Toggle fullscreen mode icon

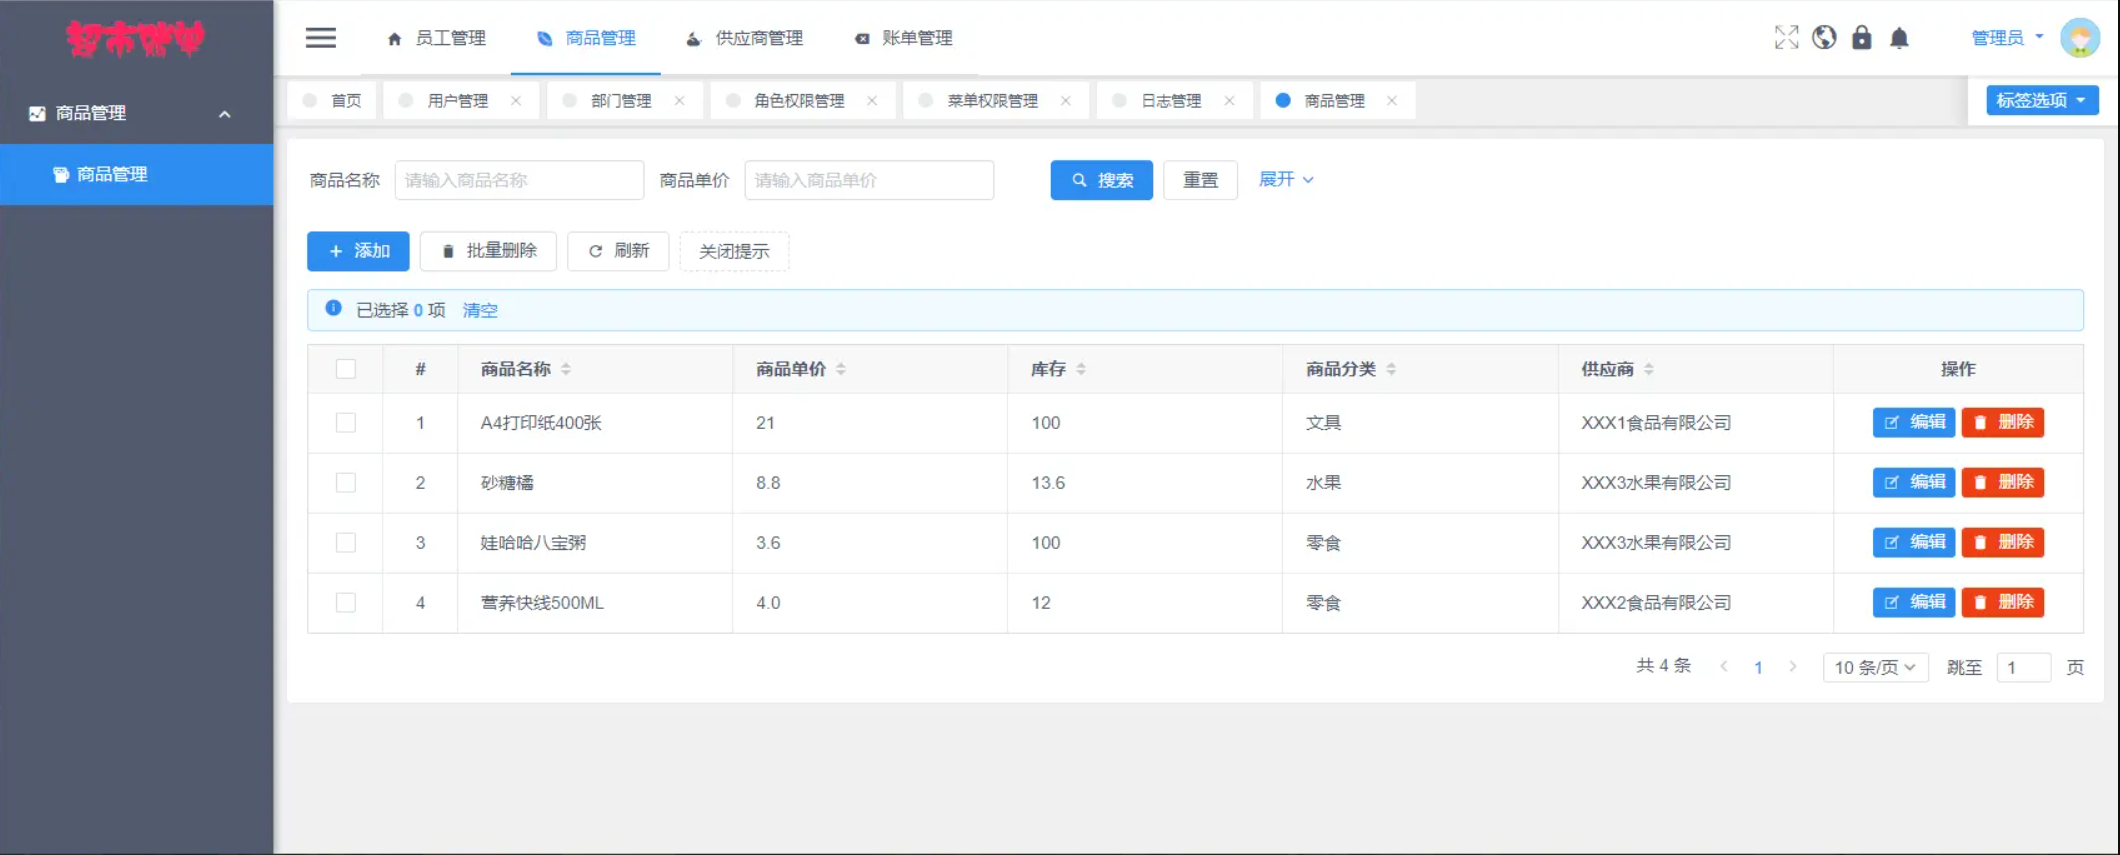pyautogui.click(x=1786, y=38)
